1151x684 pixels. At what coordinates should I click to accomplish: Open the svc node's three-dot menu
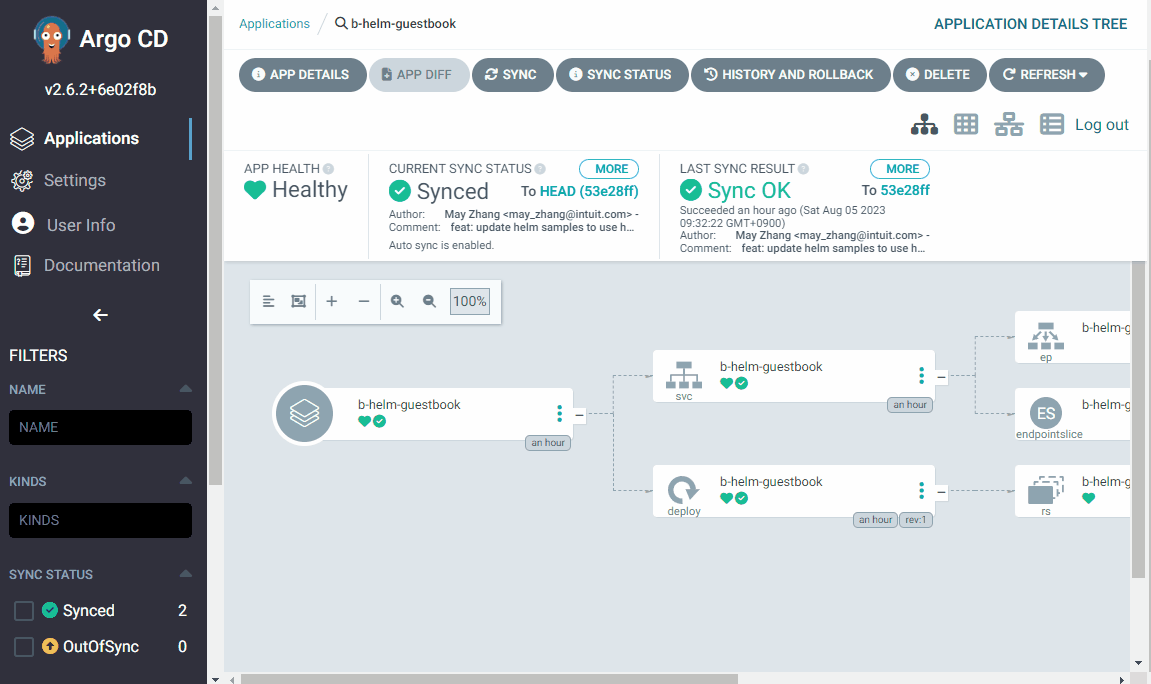(x=921, y=376)
